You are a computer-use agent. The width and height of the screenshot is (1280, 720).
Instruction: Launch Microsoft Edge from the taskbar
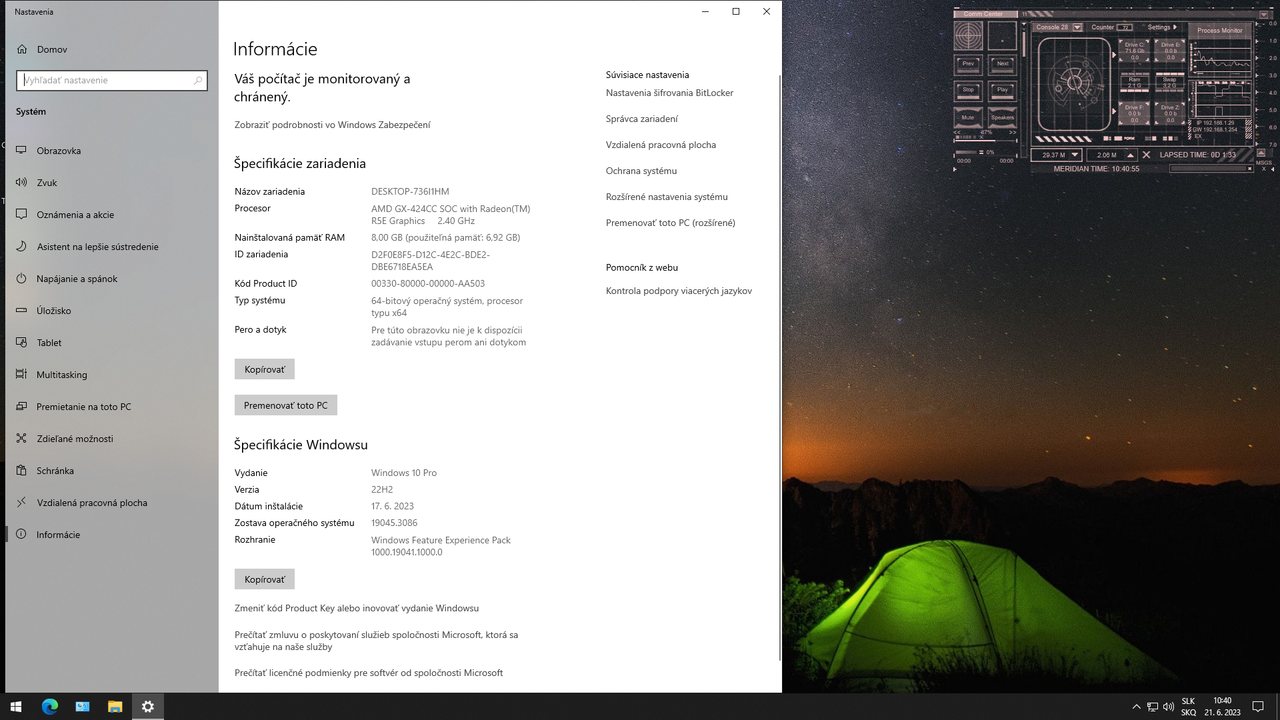click(x=49, y=706)
